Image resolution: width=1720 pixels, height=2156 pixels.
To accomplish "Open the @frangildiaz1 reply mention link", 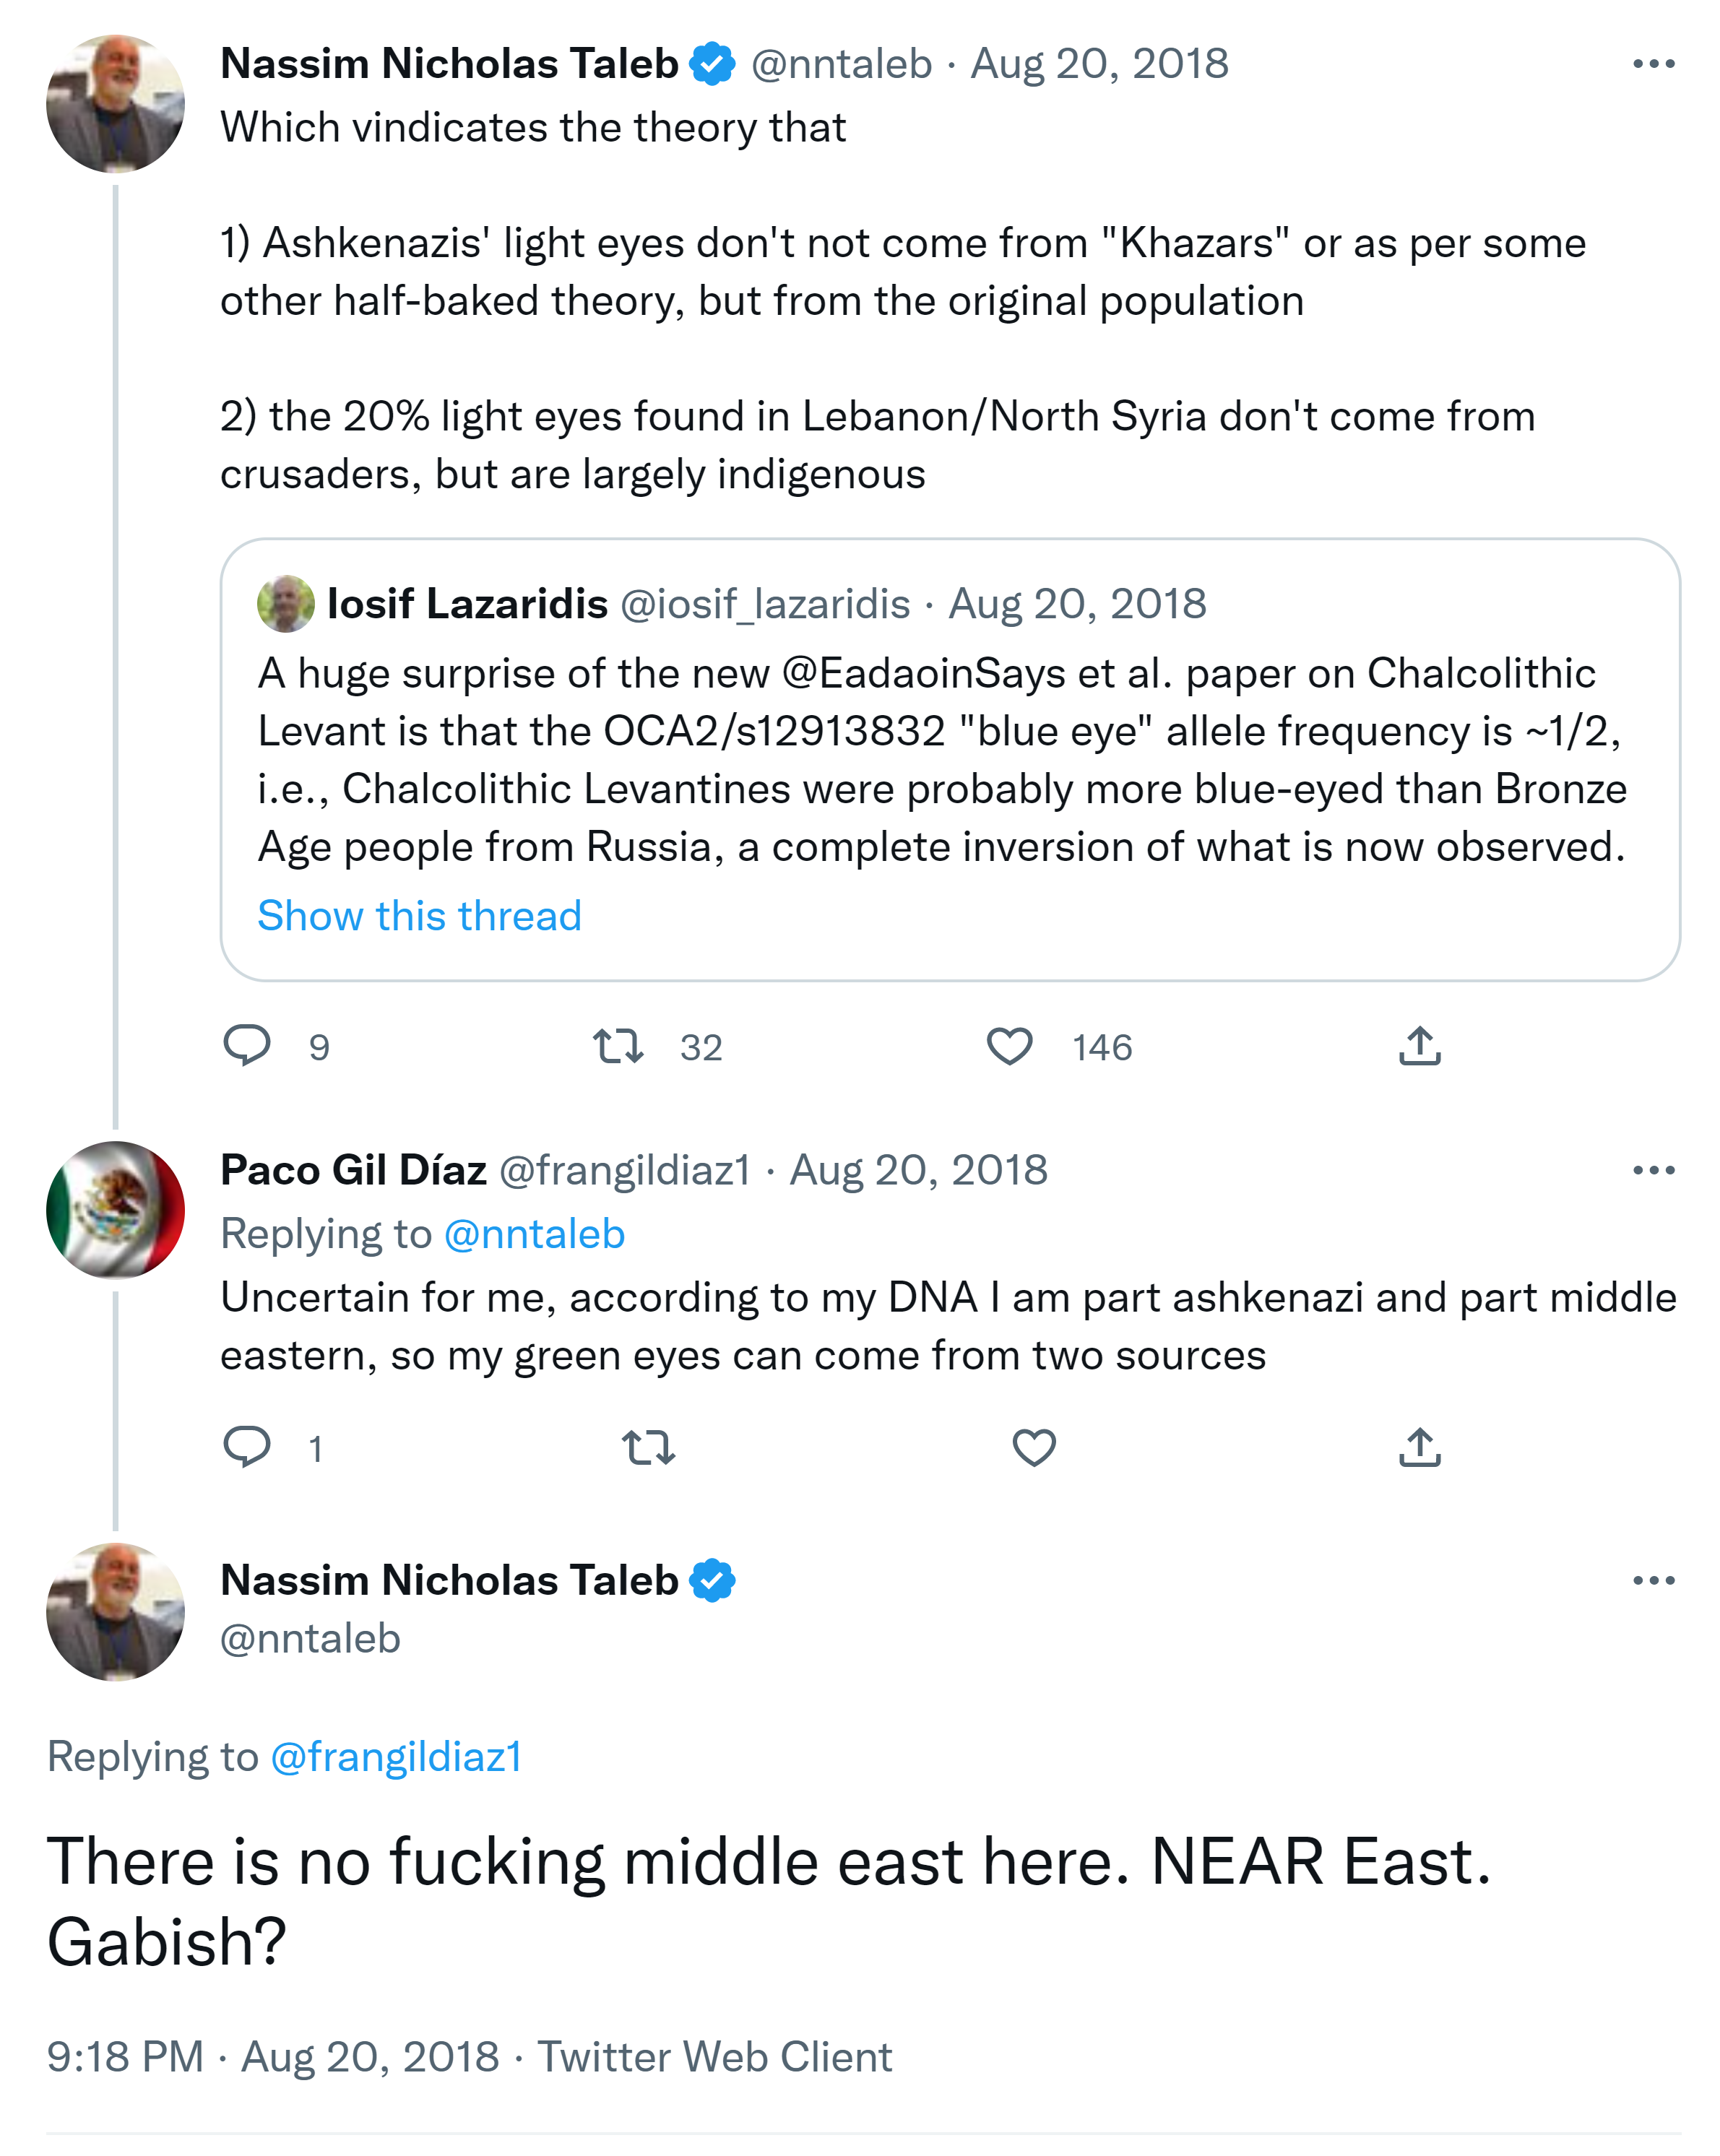I will (x=397, y=1757).
